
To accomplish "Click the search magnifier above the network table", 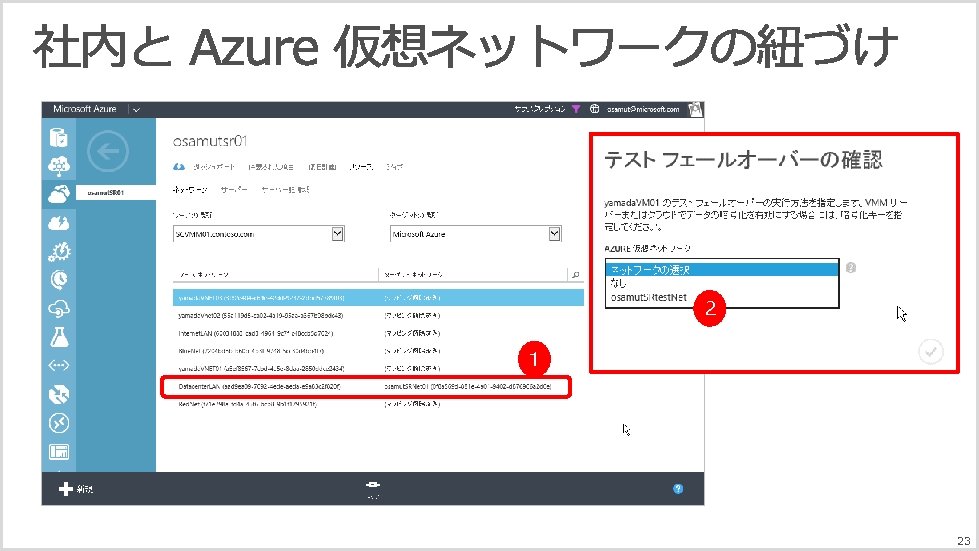I will click(576, 275).
